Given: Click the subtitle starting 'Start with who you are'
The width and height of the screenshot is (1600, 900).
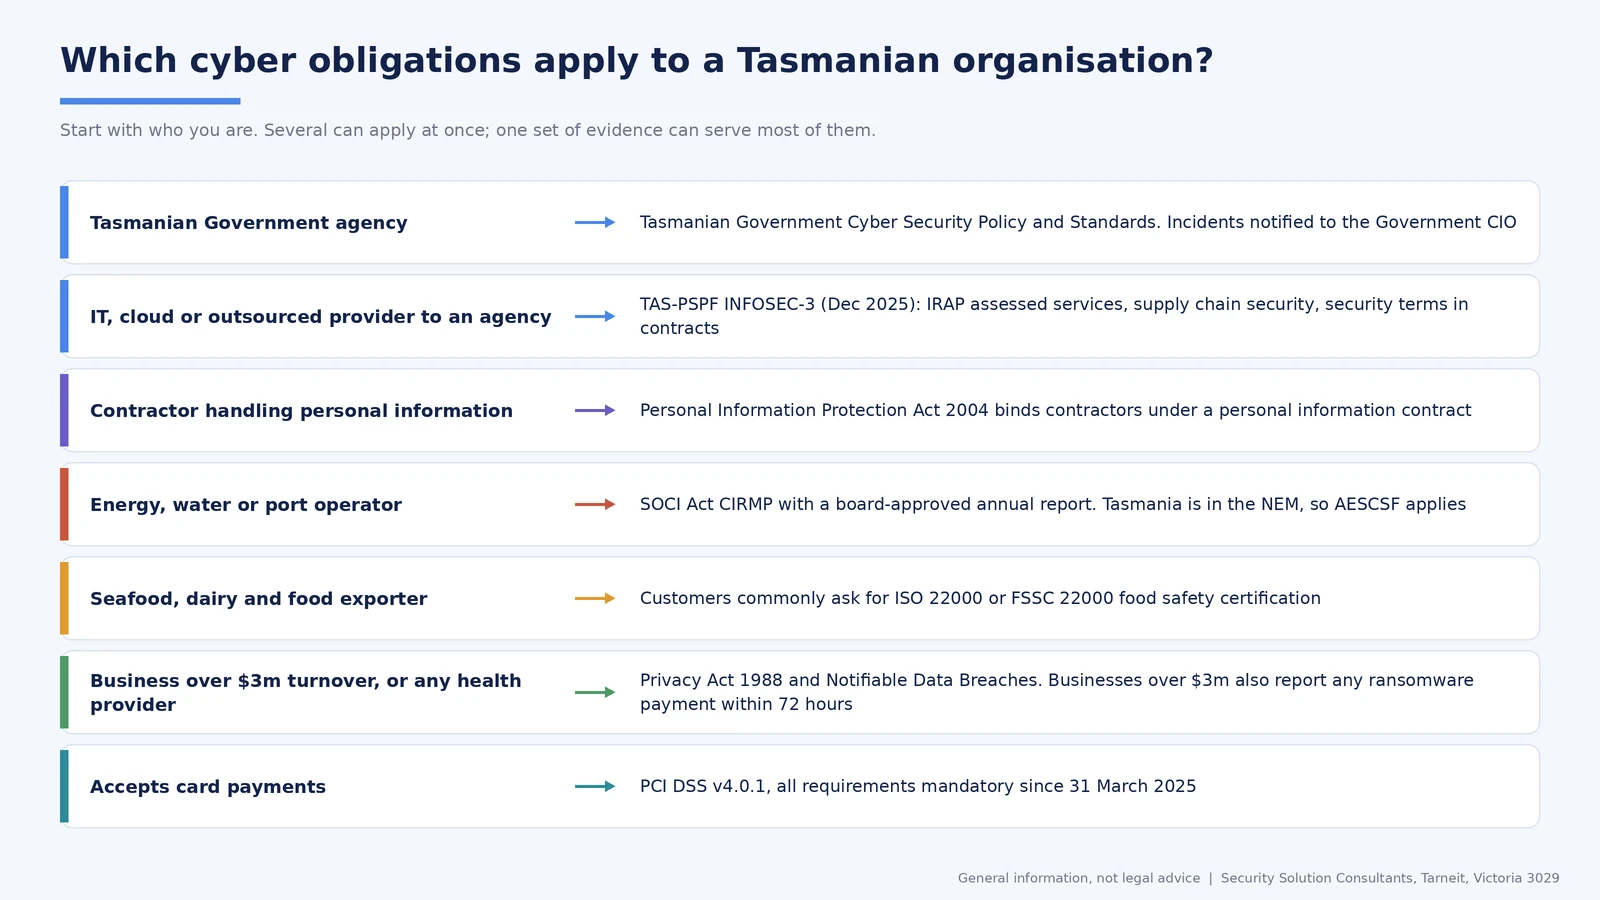Looking at the screenshot, I should [468, 130].
